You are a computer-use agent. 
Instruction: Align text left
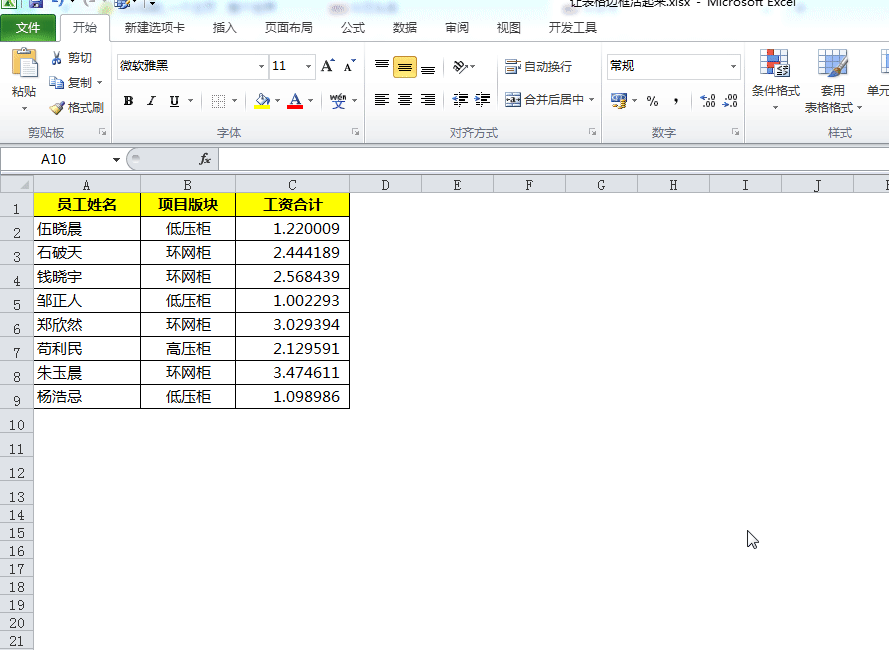[382, 100]
